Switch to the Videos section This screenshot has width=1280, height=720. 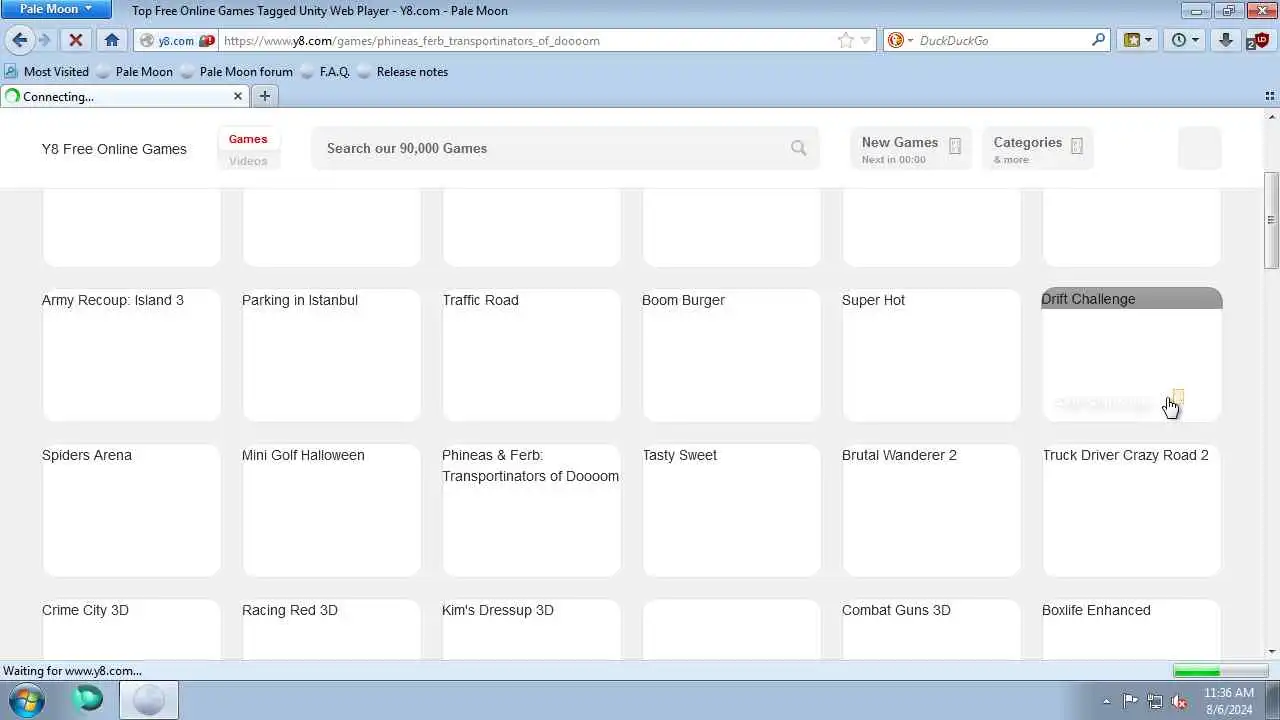[x=248, y=161]
